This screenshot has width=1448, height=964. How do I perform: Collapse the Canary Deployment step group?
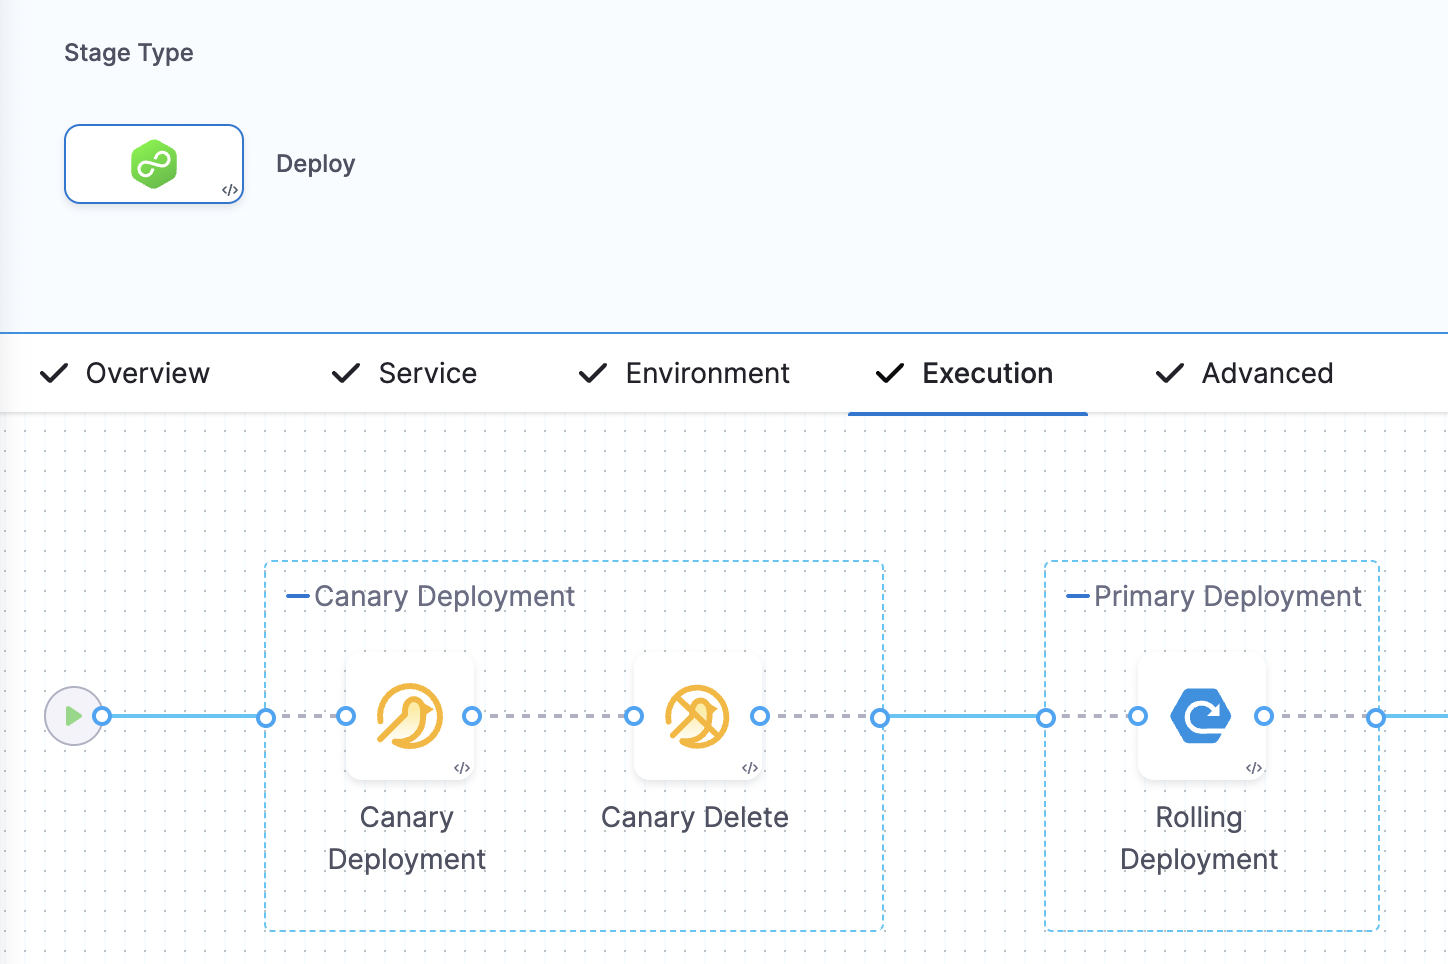click(296, 596)
